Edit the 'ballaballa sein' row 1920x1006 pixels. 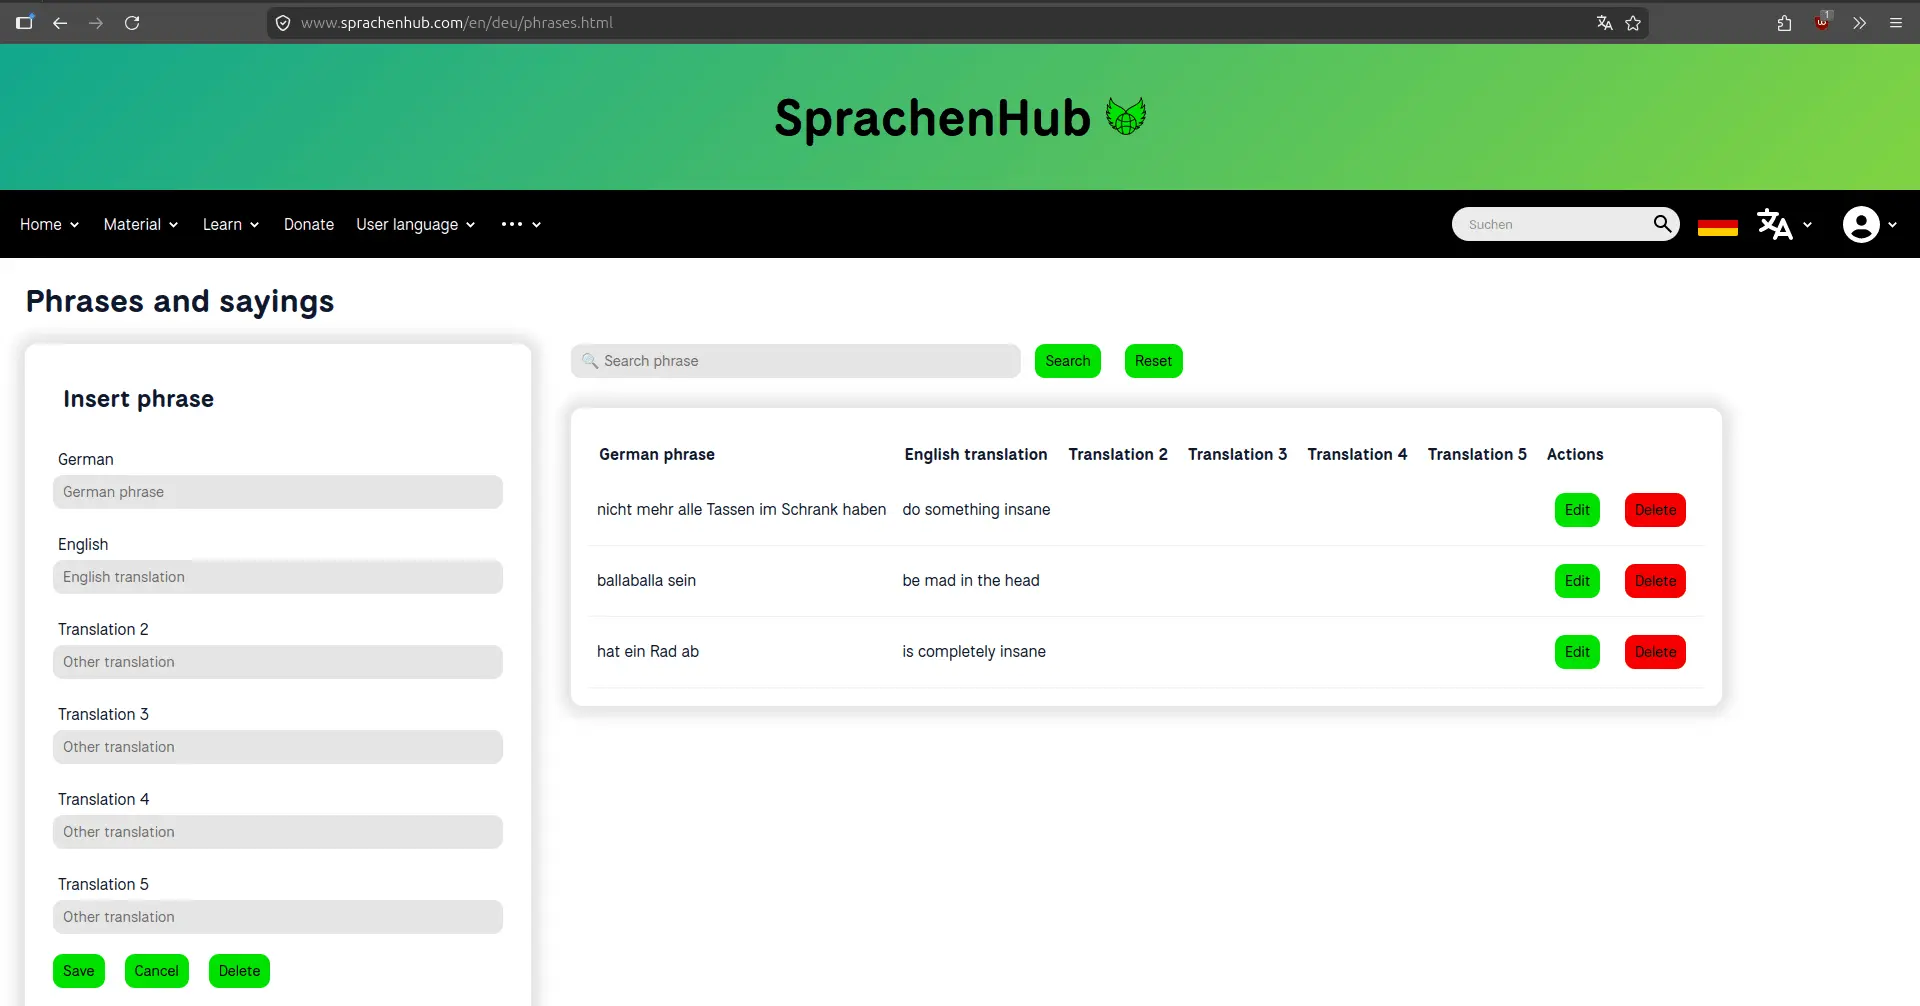click(1577, 581)
